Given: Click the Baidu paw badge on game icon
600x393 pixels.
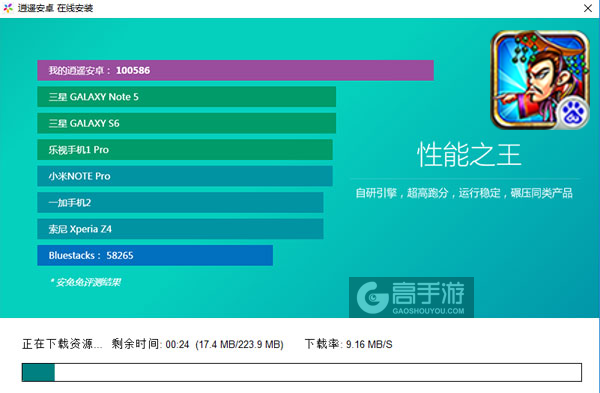Looking at the screenshot, I should pos(572,113).
